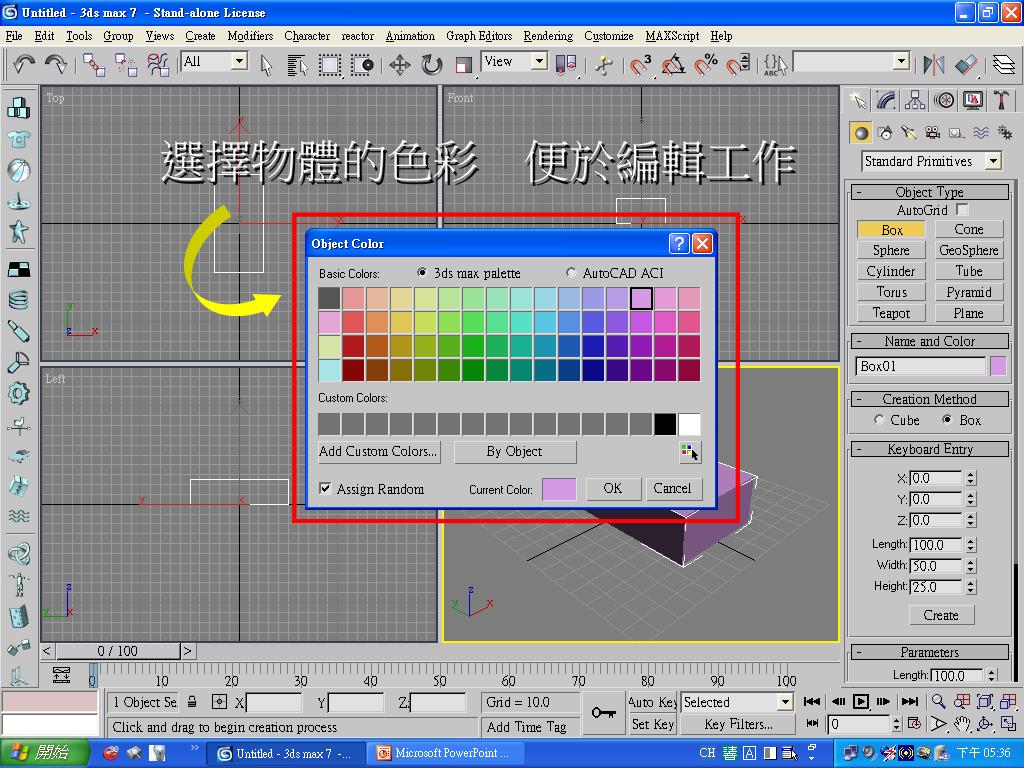Click the Undo arrow in the main toolbar
1024x768 pixels.
pos(24,63)
